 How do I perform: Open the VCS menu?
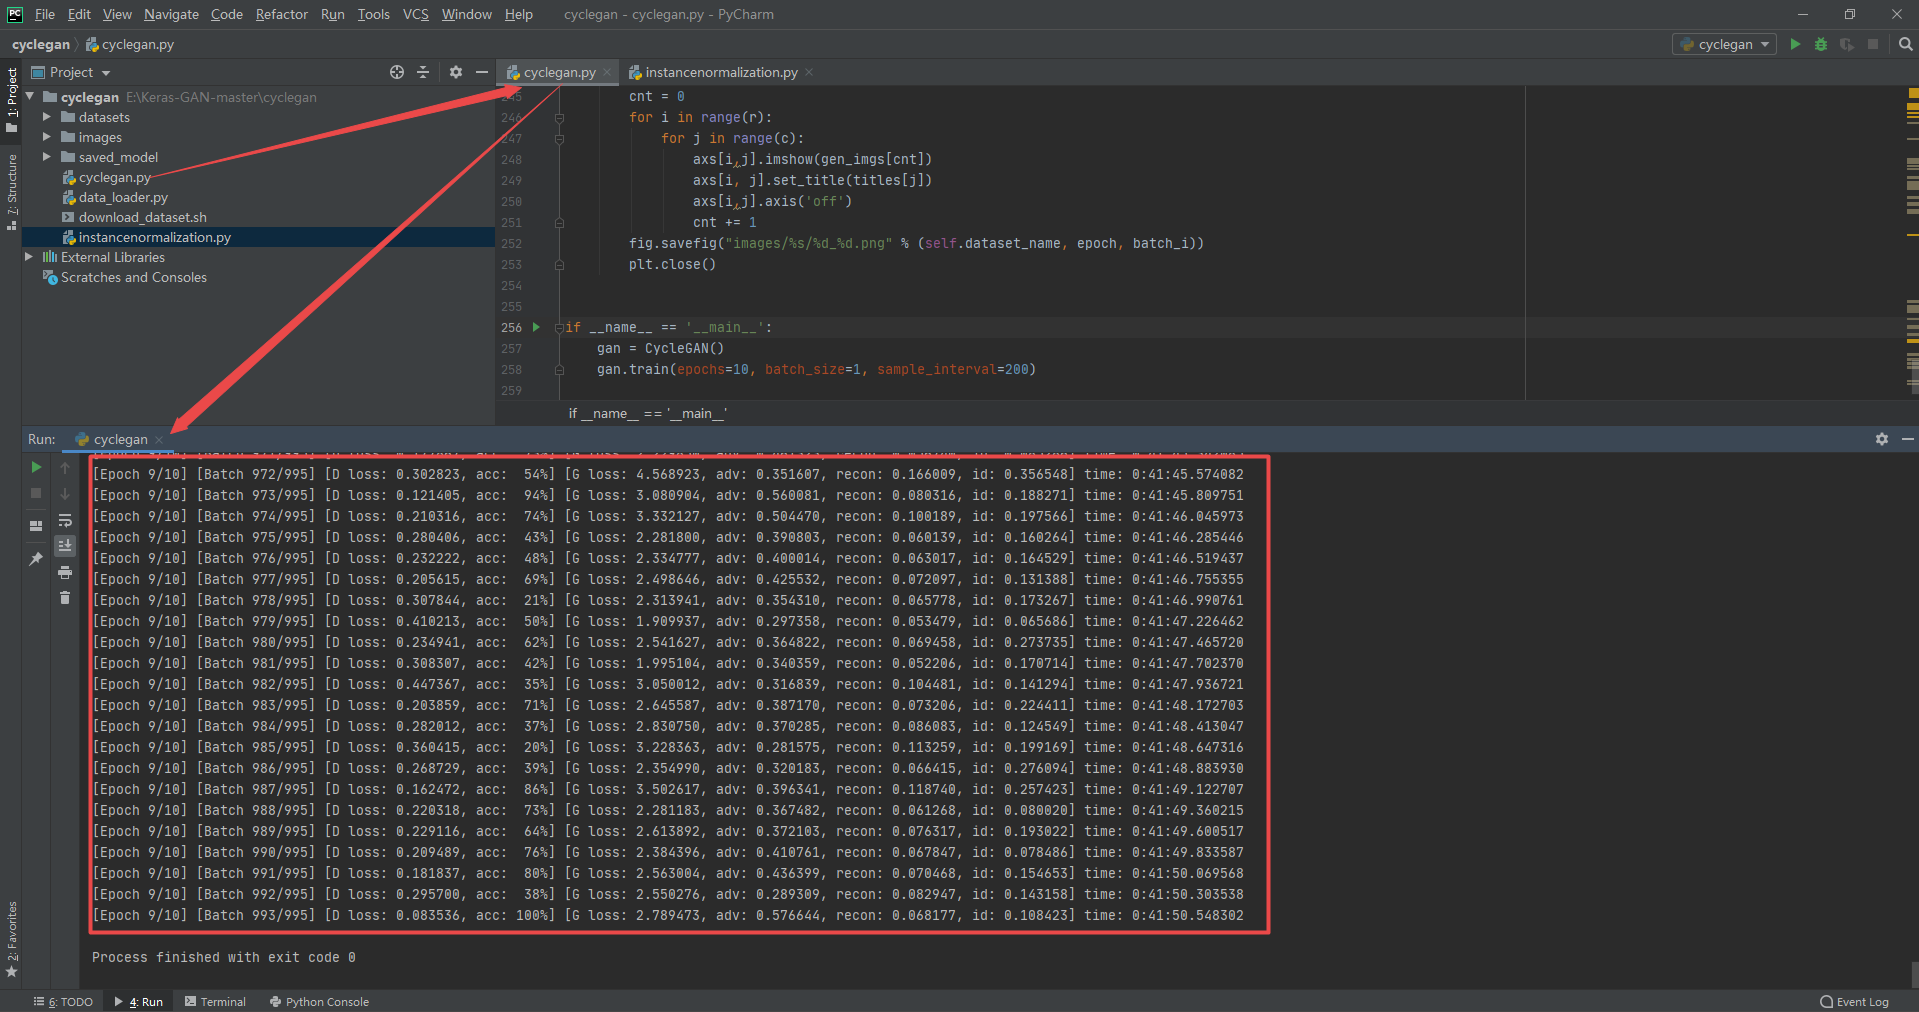[x=416, y=14]
